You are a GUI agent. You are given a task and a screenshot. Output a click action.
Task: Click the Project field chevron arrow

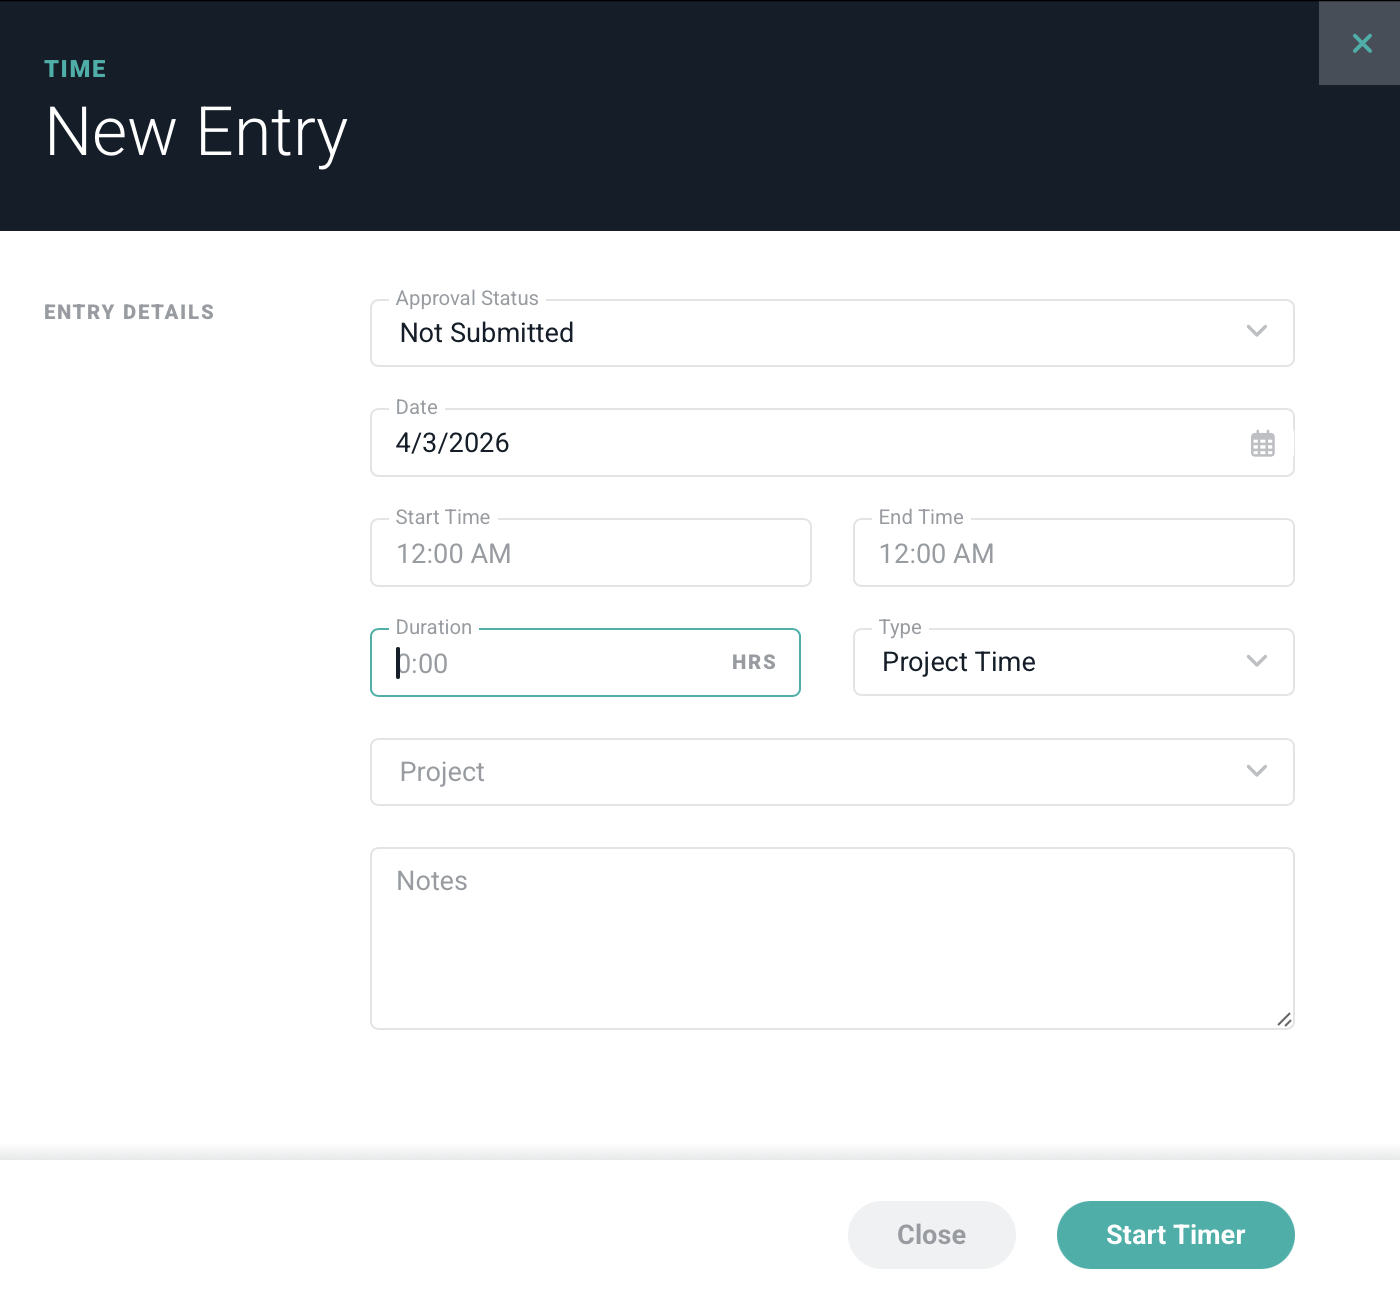click(1257, 771)
